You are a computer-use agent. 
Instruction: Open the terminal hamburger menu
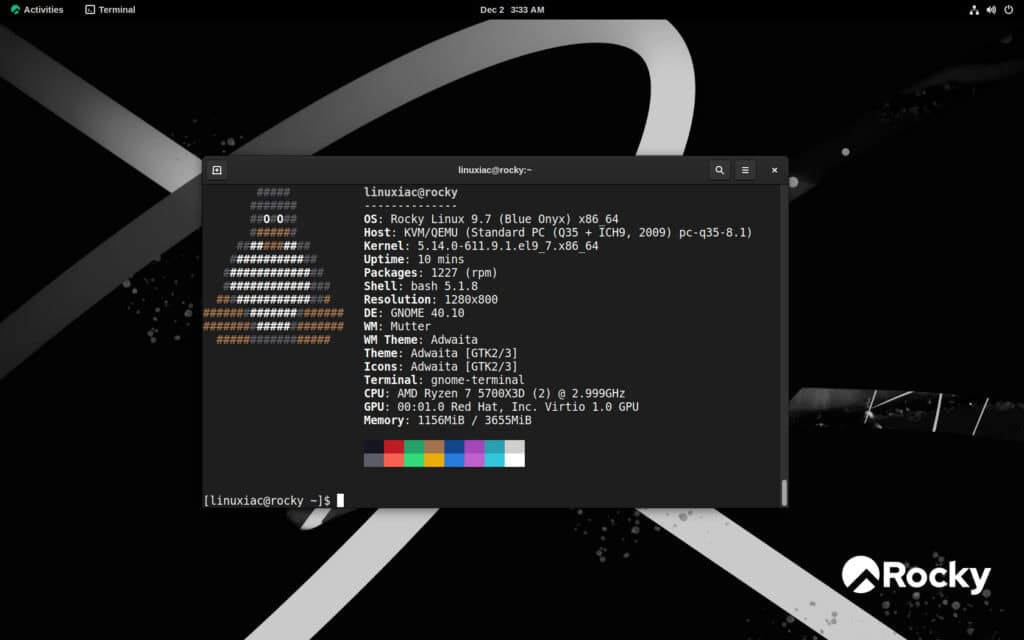coord(746,170)
